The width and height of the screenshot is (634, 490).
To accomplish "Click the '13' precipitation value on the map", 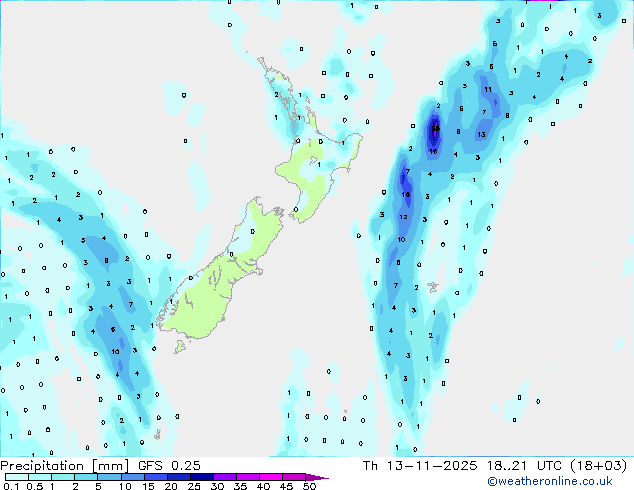I will point(481,134).
